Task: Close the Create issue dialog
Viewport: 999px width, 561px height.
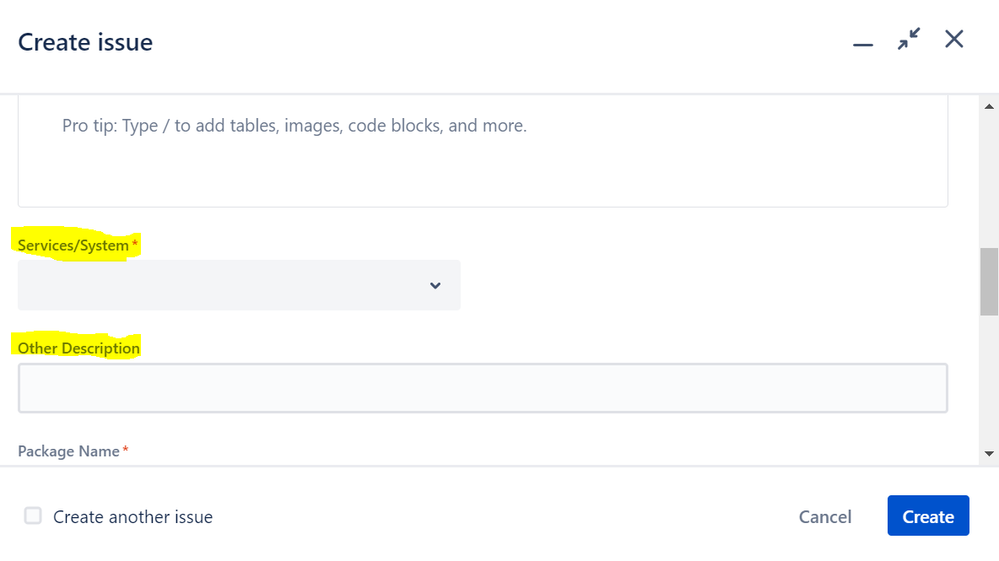Action: pos(954,39)
